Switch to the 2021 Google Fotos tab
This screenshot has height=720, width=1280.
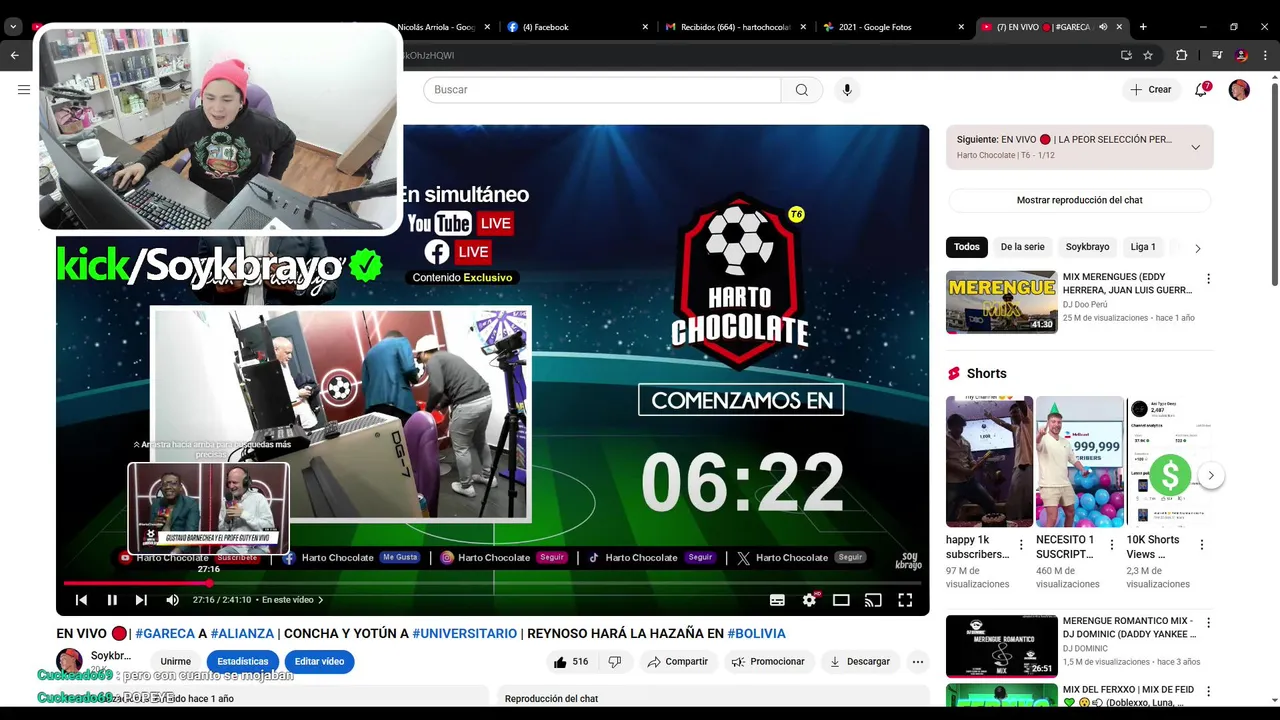point(893,27)
